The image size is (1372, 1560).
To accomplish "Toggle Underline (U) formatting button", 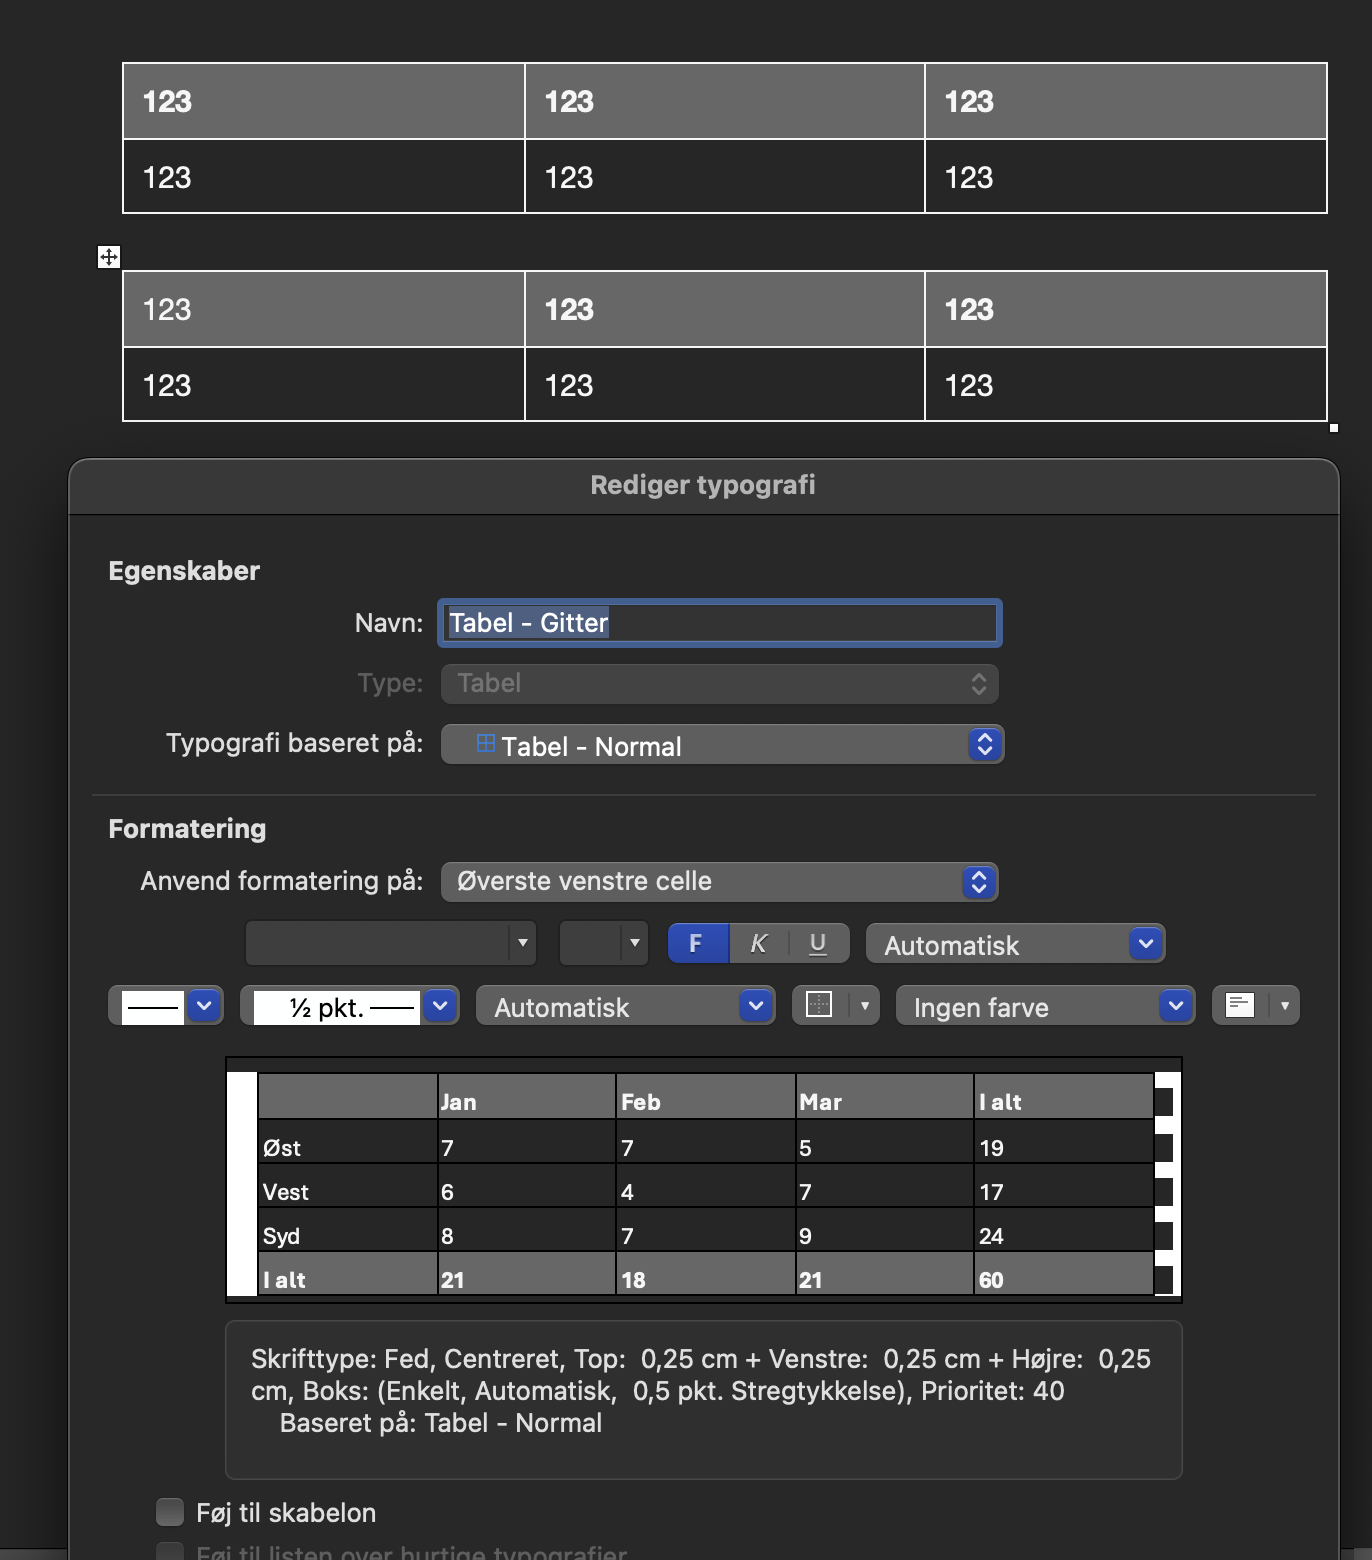I will [x=818, y=943].
